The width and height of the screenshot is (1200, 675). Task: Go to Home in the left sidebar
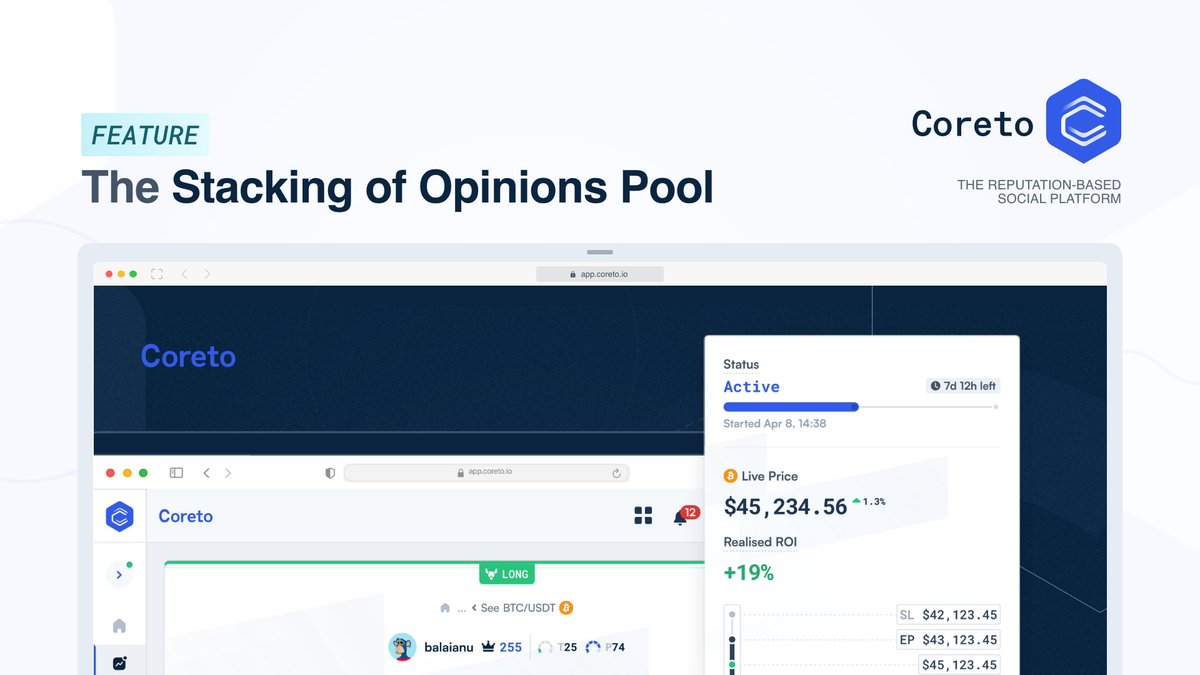119,626
